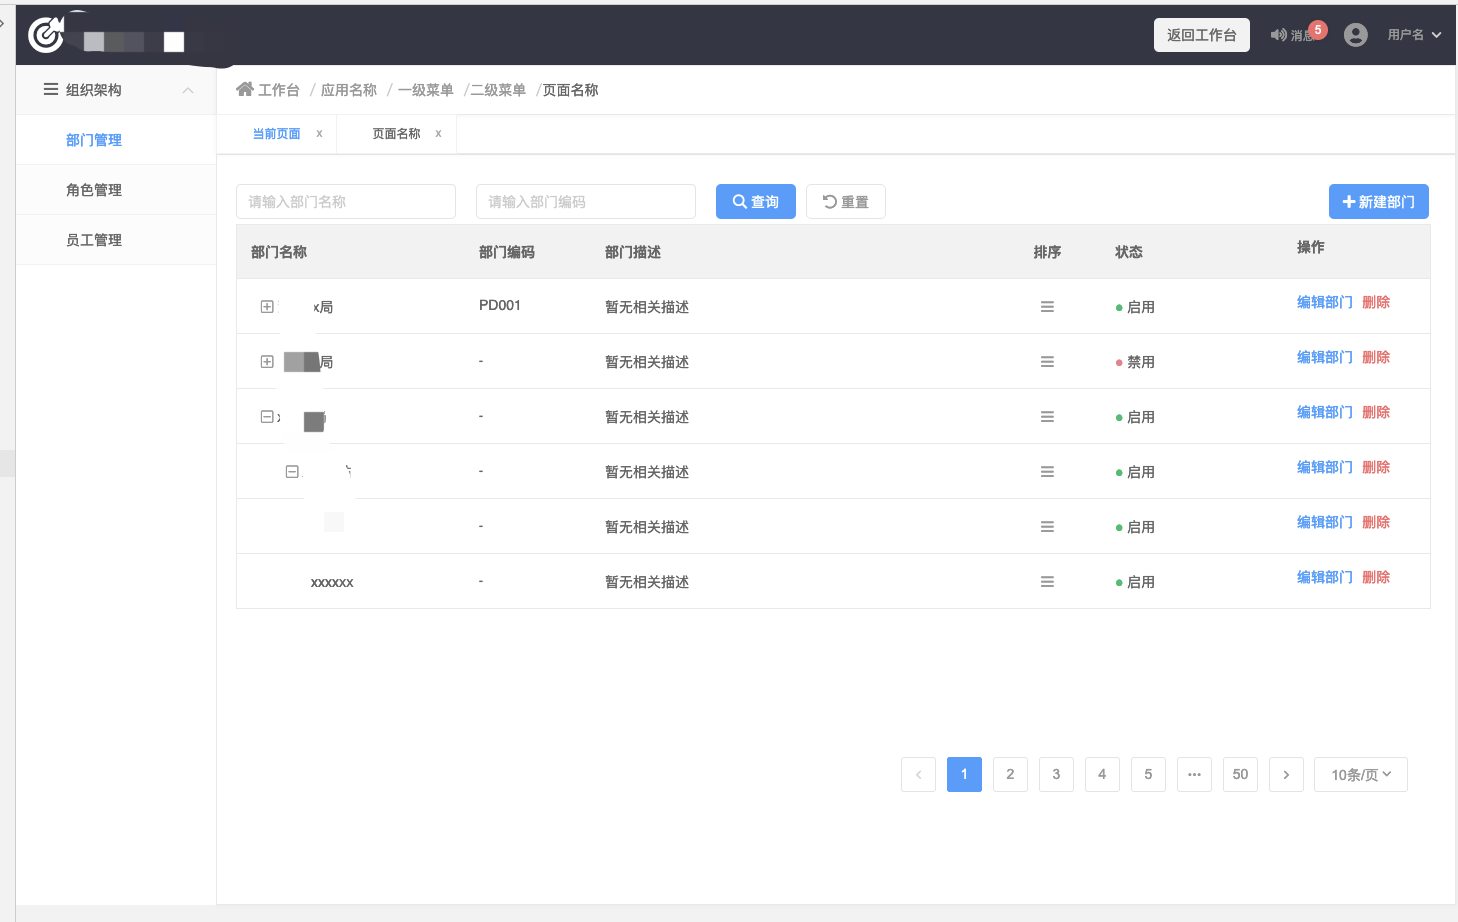Click 编辑部门 for the xxxxxx row
This screenshot has width=1458, height=922.
1324,577
